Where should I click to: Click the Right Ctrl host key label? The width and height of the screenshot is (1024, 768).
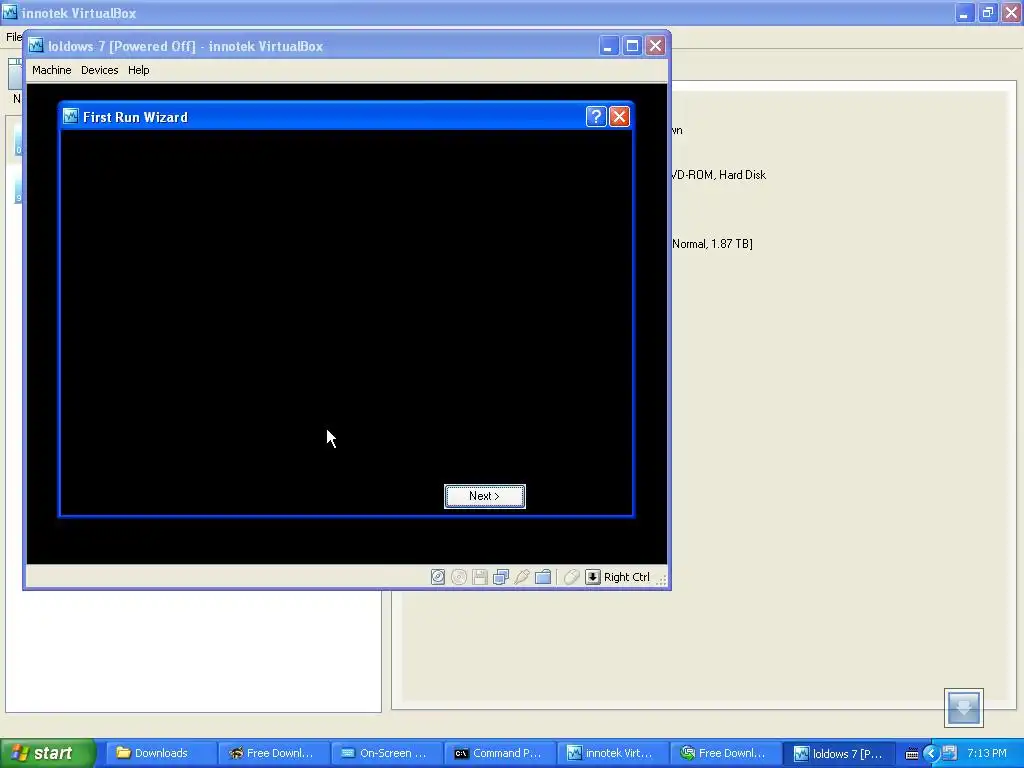626,577
